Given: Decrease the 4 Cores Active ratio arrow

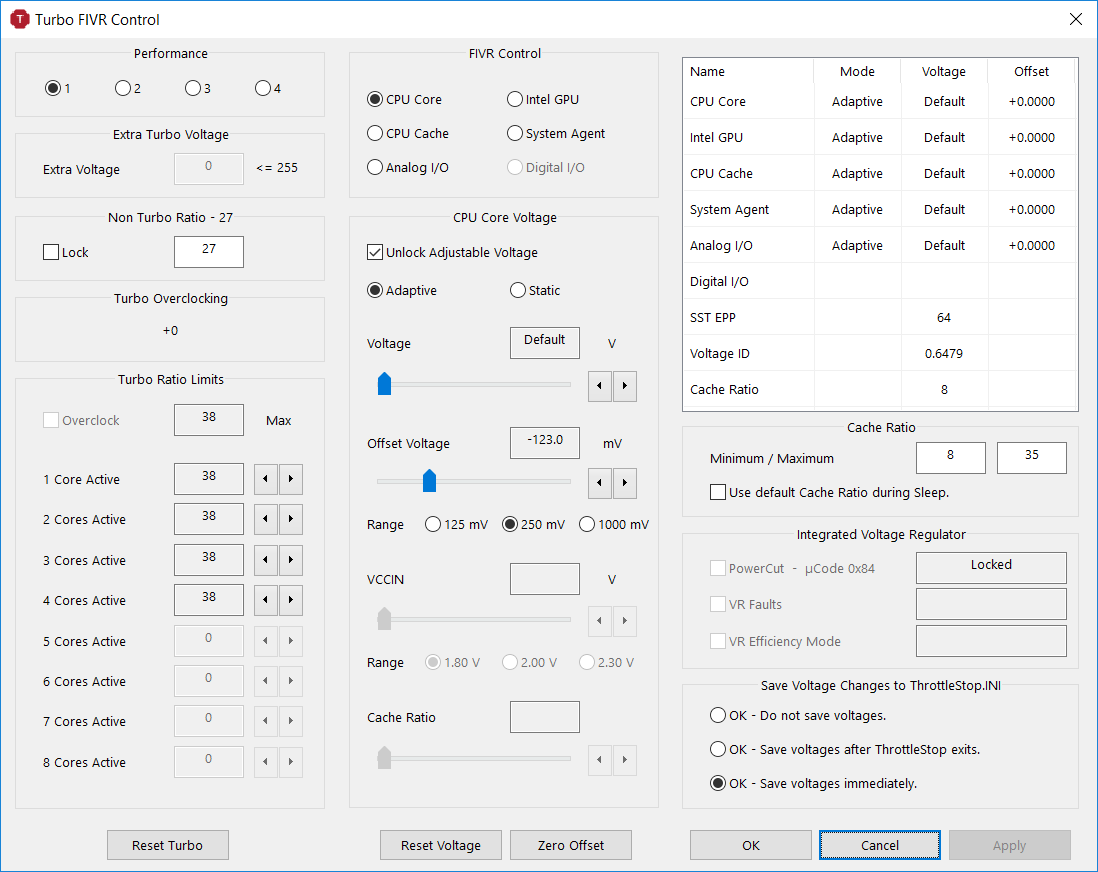Looking at the screenshot, I should click(265, 601).
